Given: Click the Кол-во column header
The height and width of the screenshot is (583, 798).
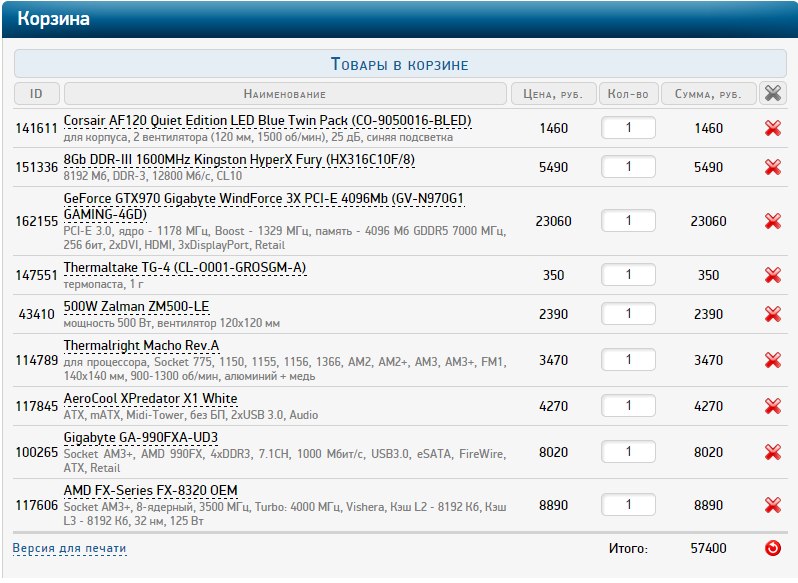Looking at the screenshot, I should [x=629, y=94].
